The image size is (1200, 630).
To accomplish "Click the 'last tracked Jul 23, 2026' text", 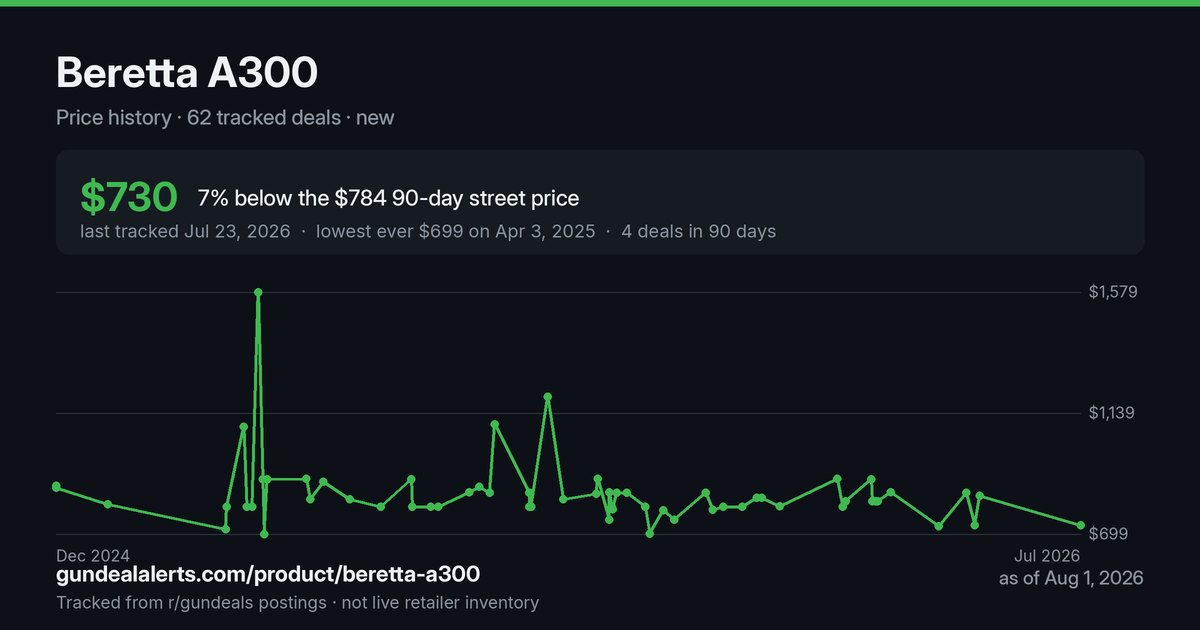I will click(185, 231).
